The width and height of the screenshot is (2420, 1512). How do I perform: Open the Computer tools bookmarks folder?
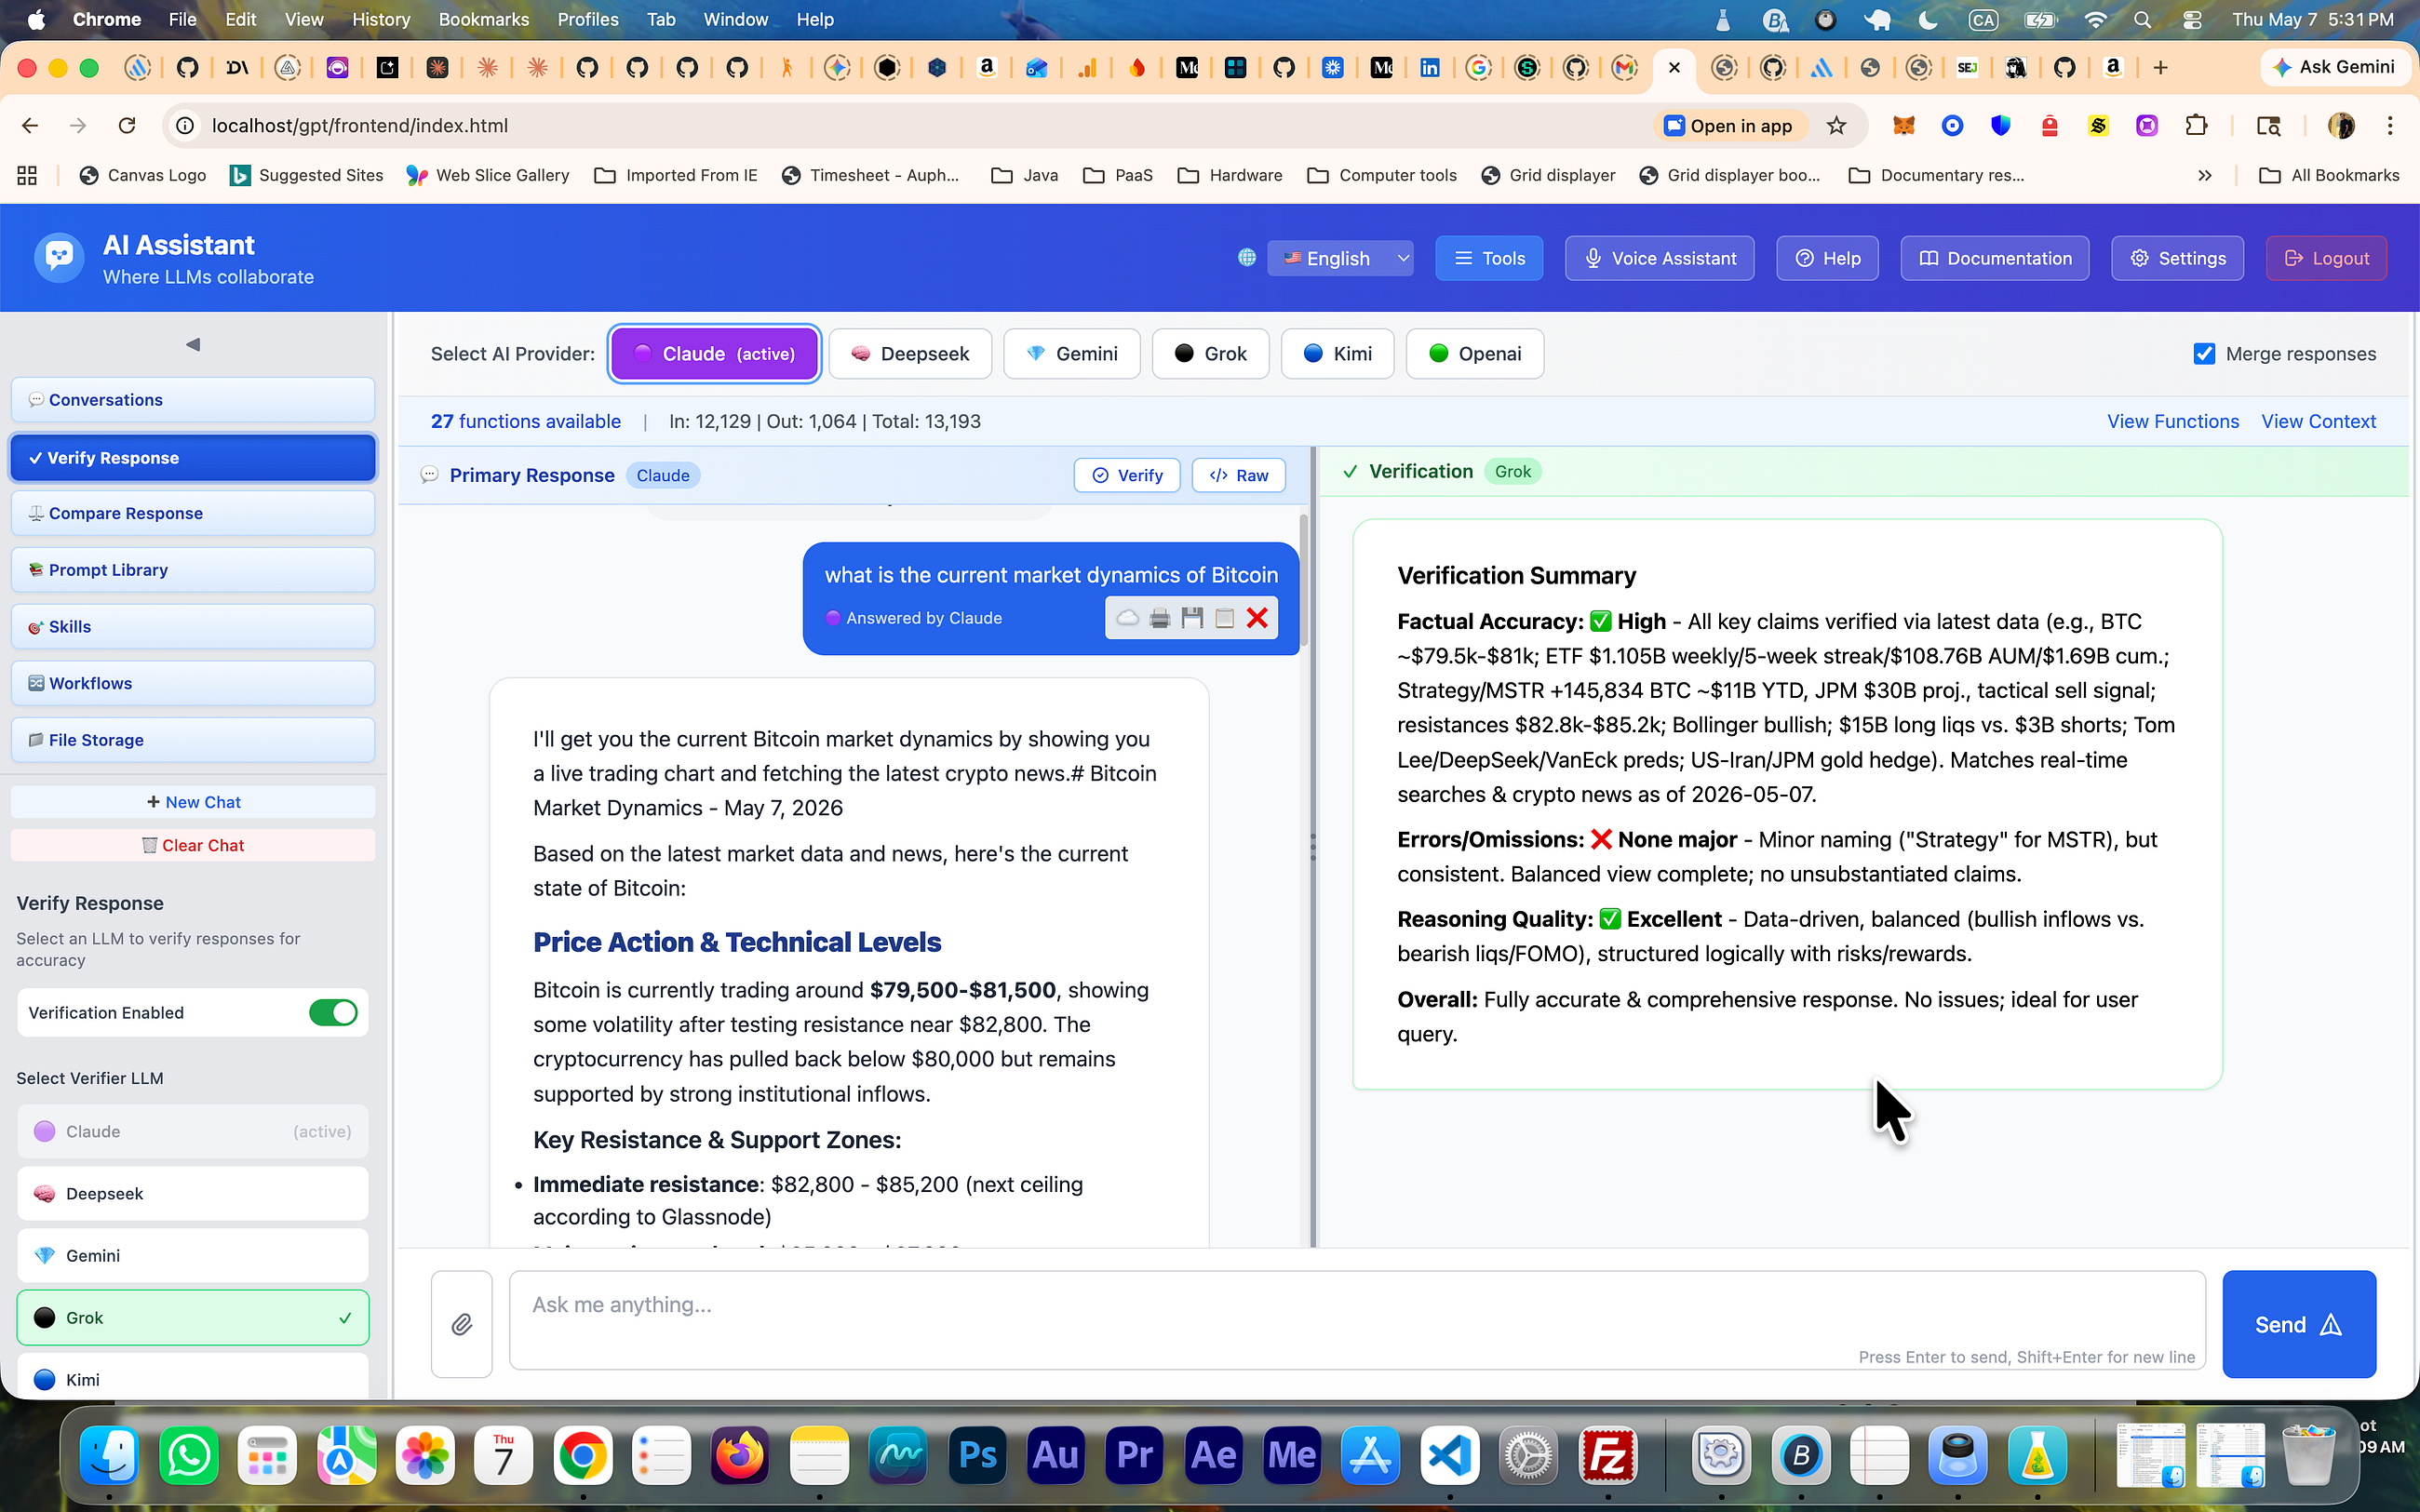pos(1382,175)
